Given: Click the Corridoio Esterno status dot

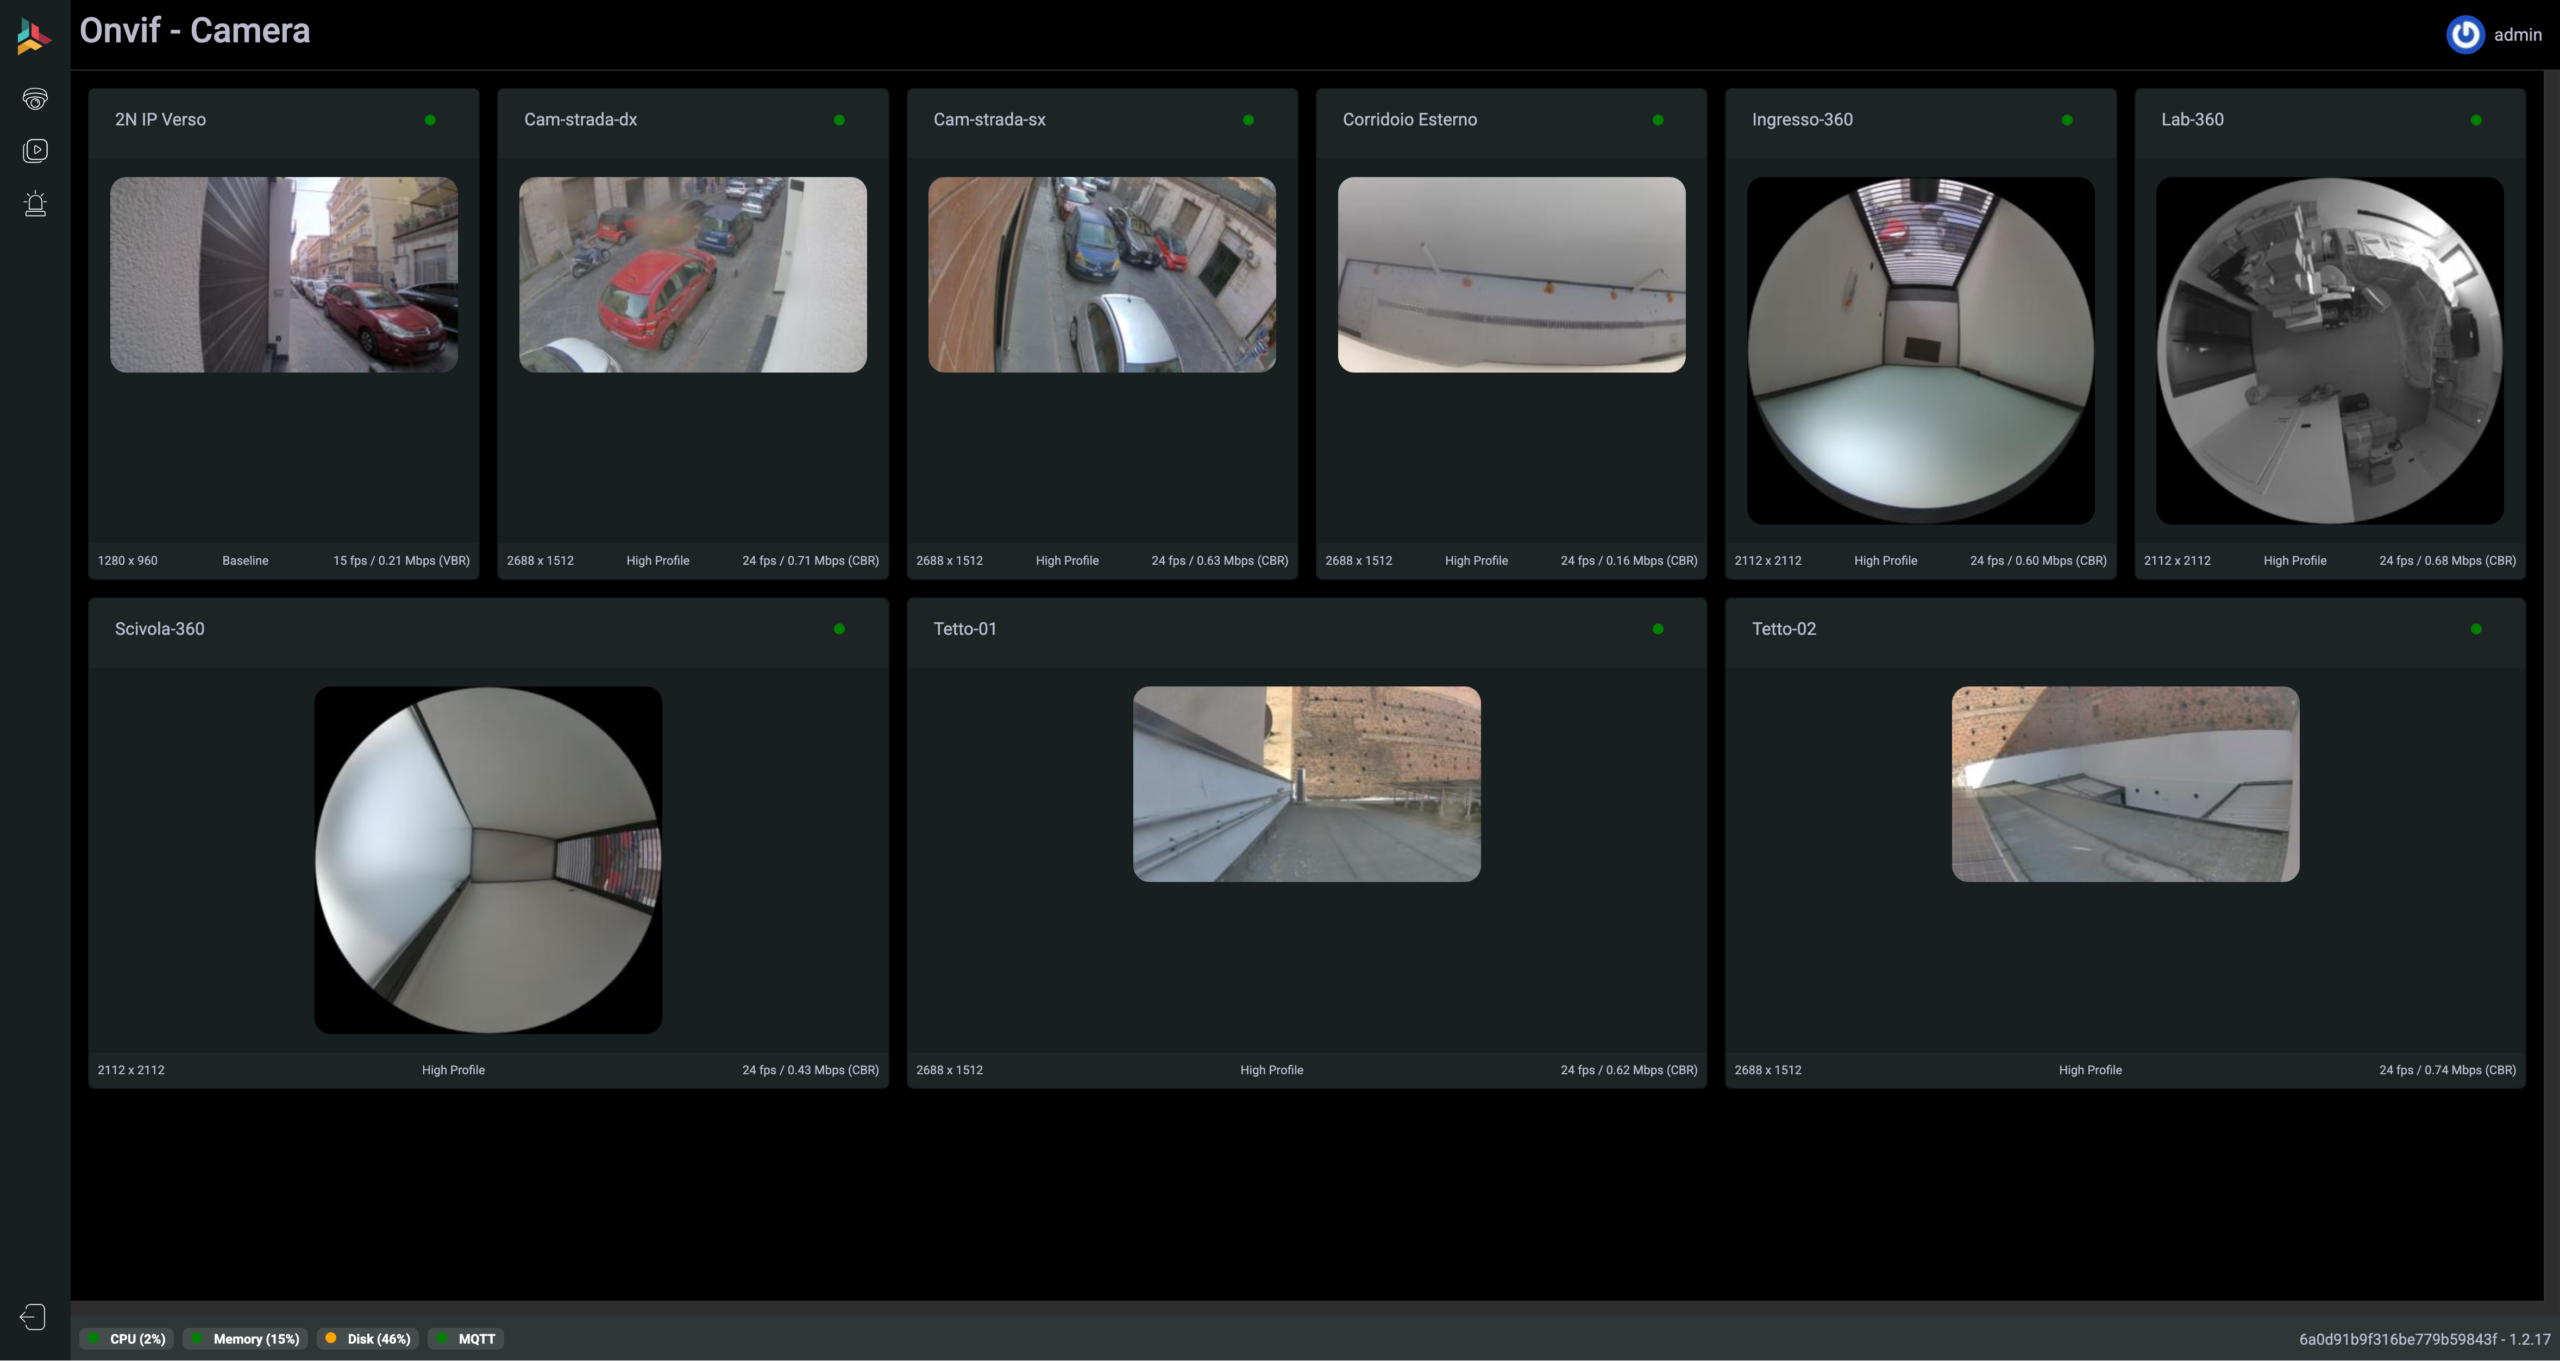Looking at the screenshot, I should tap(1658, 120).
